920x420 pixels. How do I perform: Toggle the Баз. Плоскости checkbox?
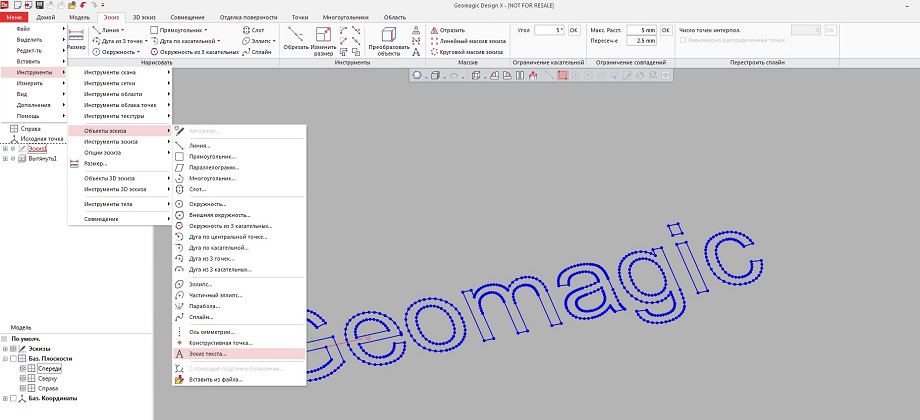click(13, 358)
